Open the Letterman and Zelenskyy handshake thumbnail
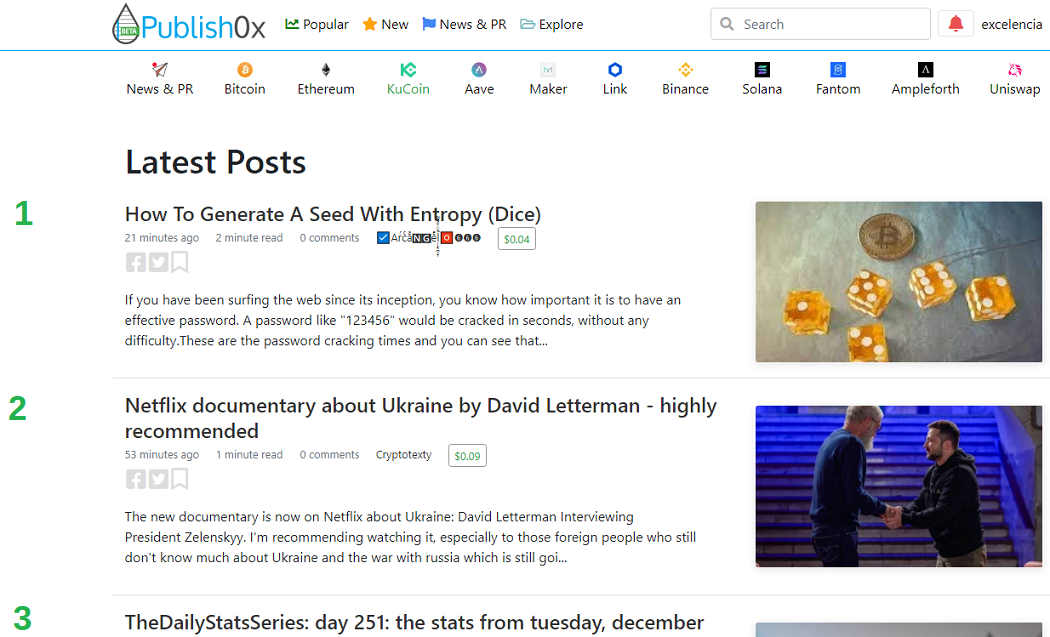1050x637 pixels. (x=899, y=486)
